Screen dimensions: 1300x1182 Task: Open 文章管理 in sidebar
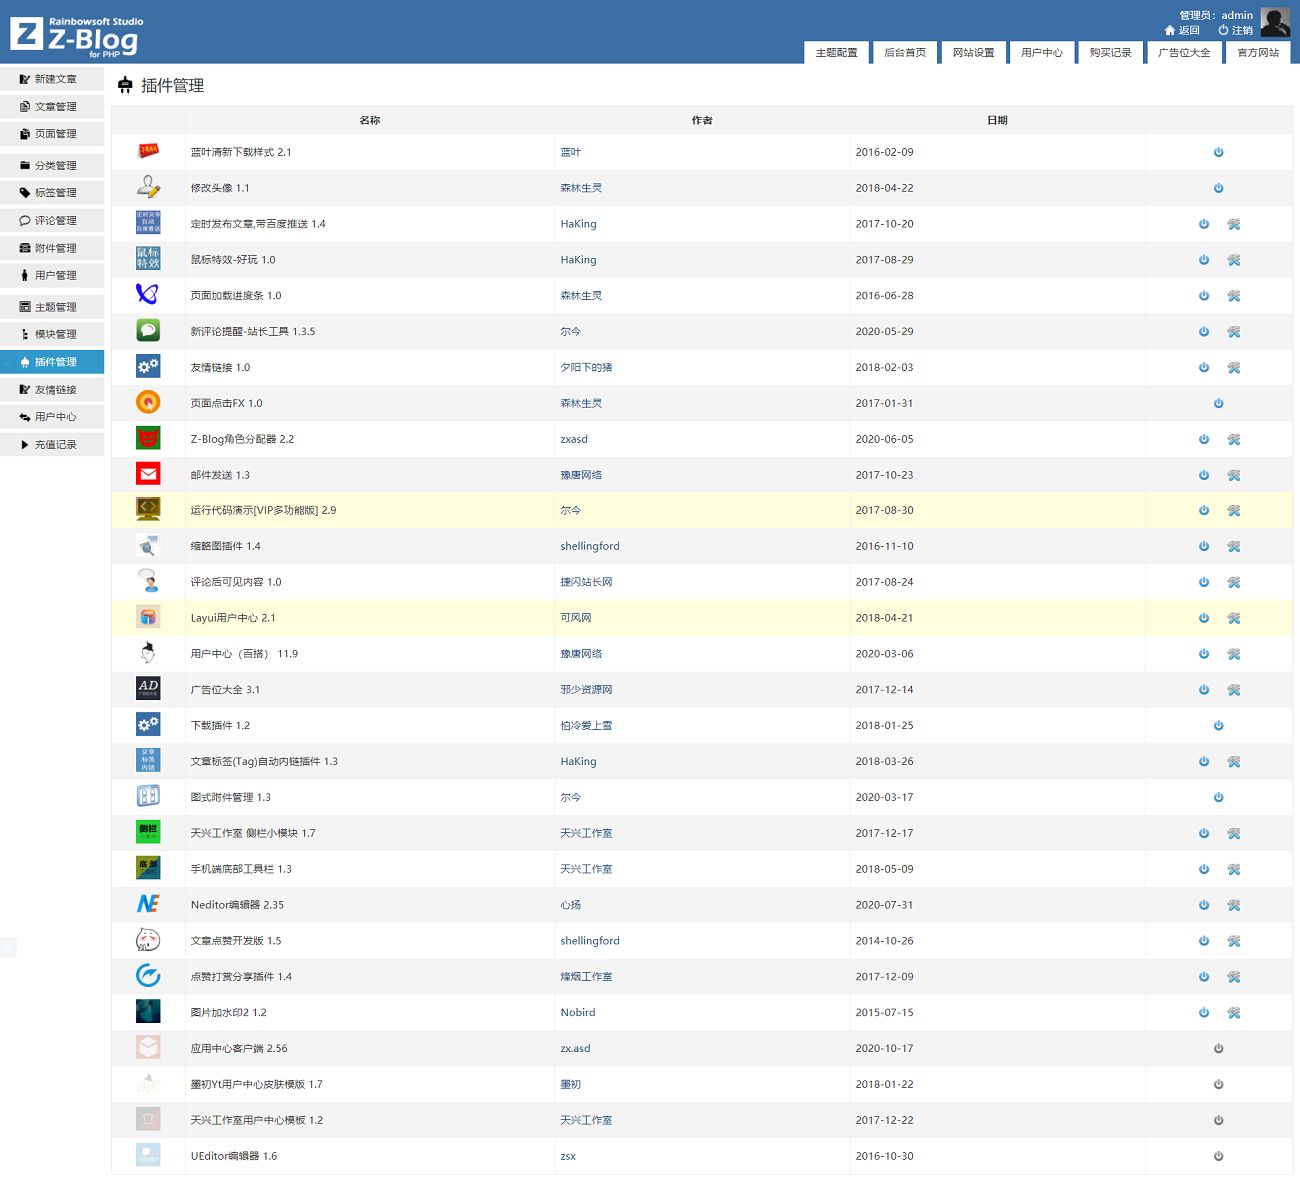[x=52, y=107]
